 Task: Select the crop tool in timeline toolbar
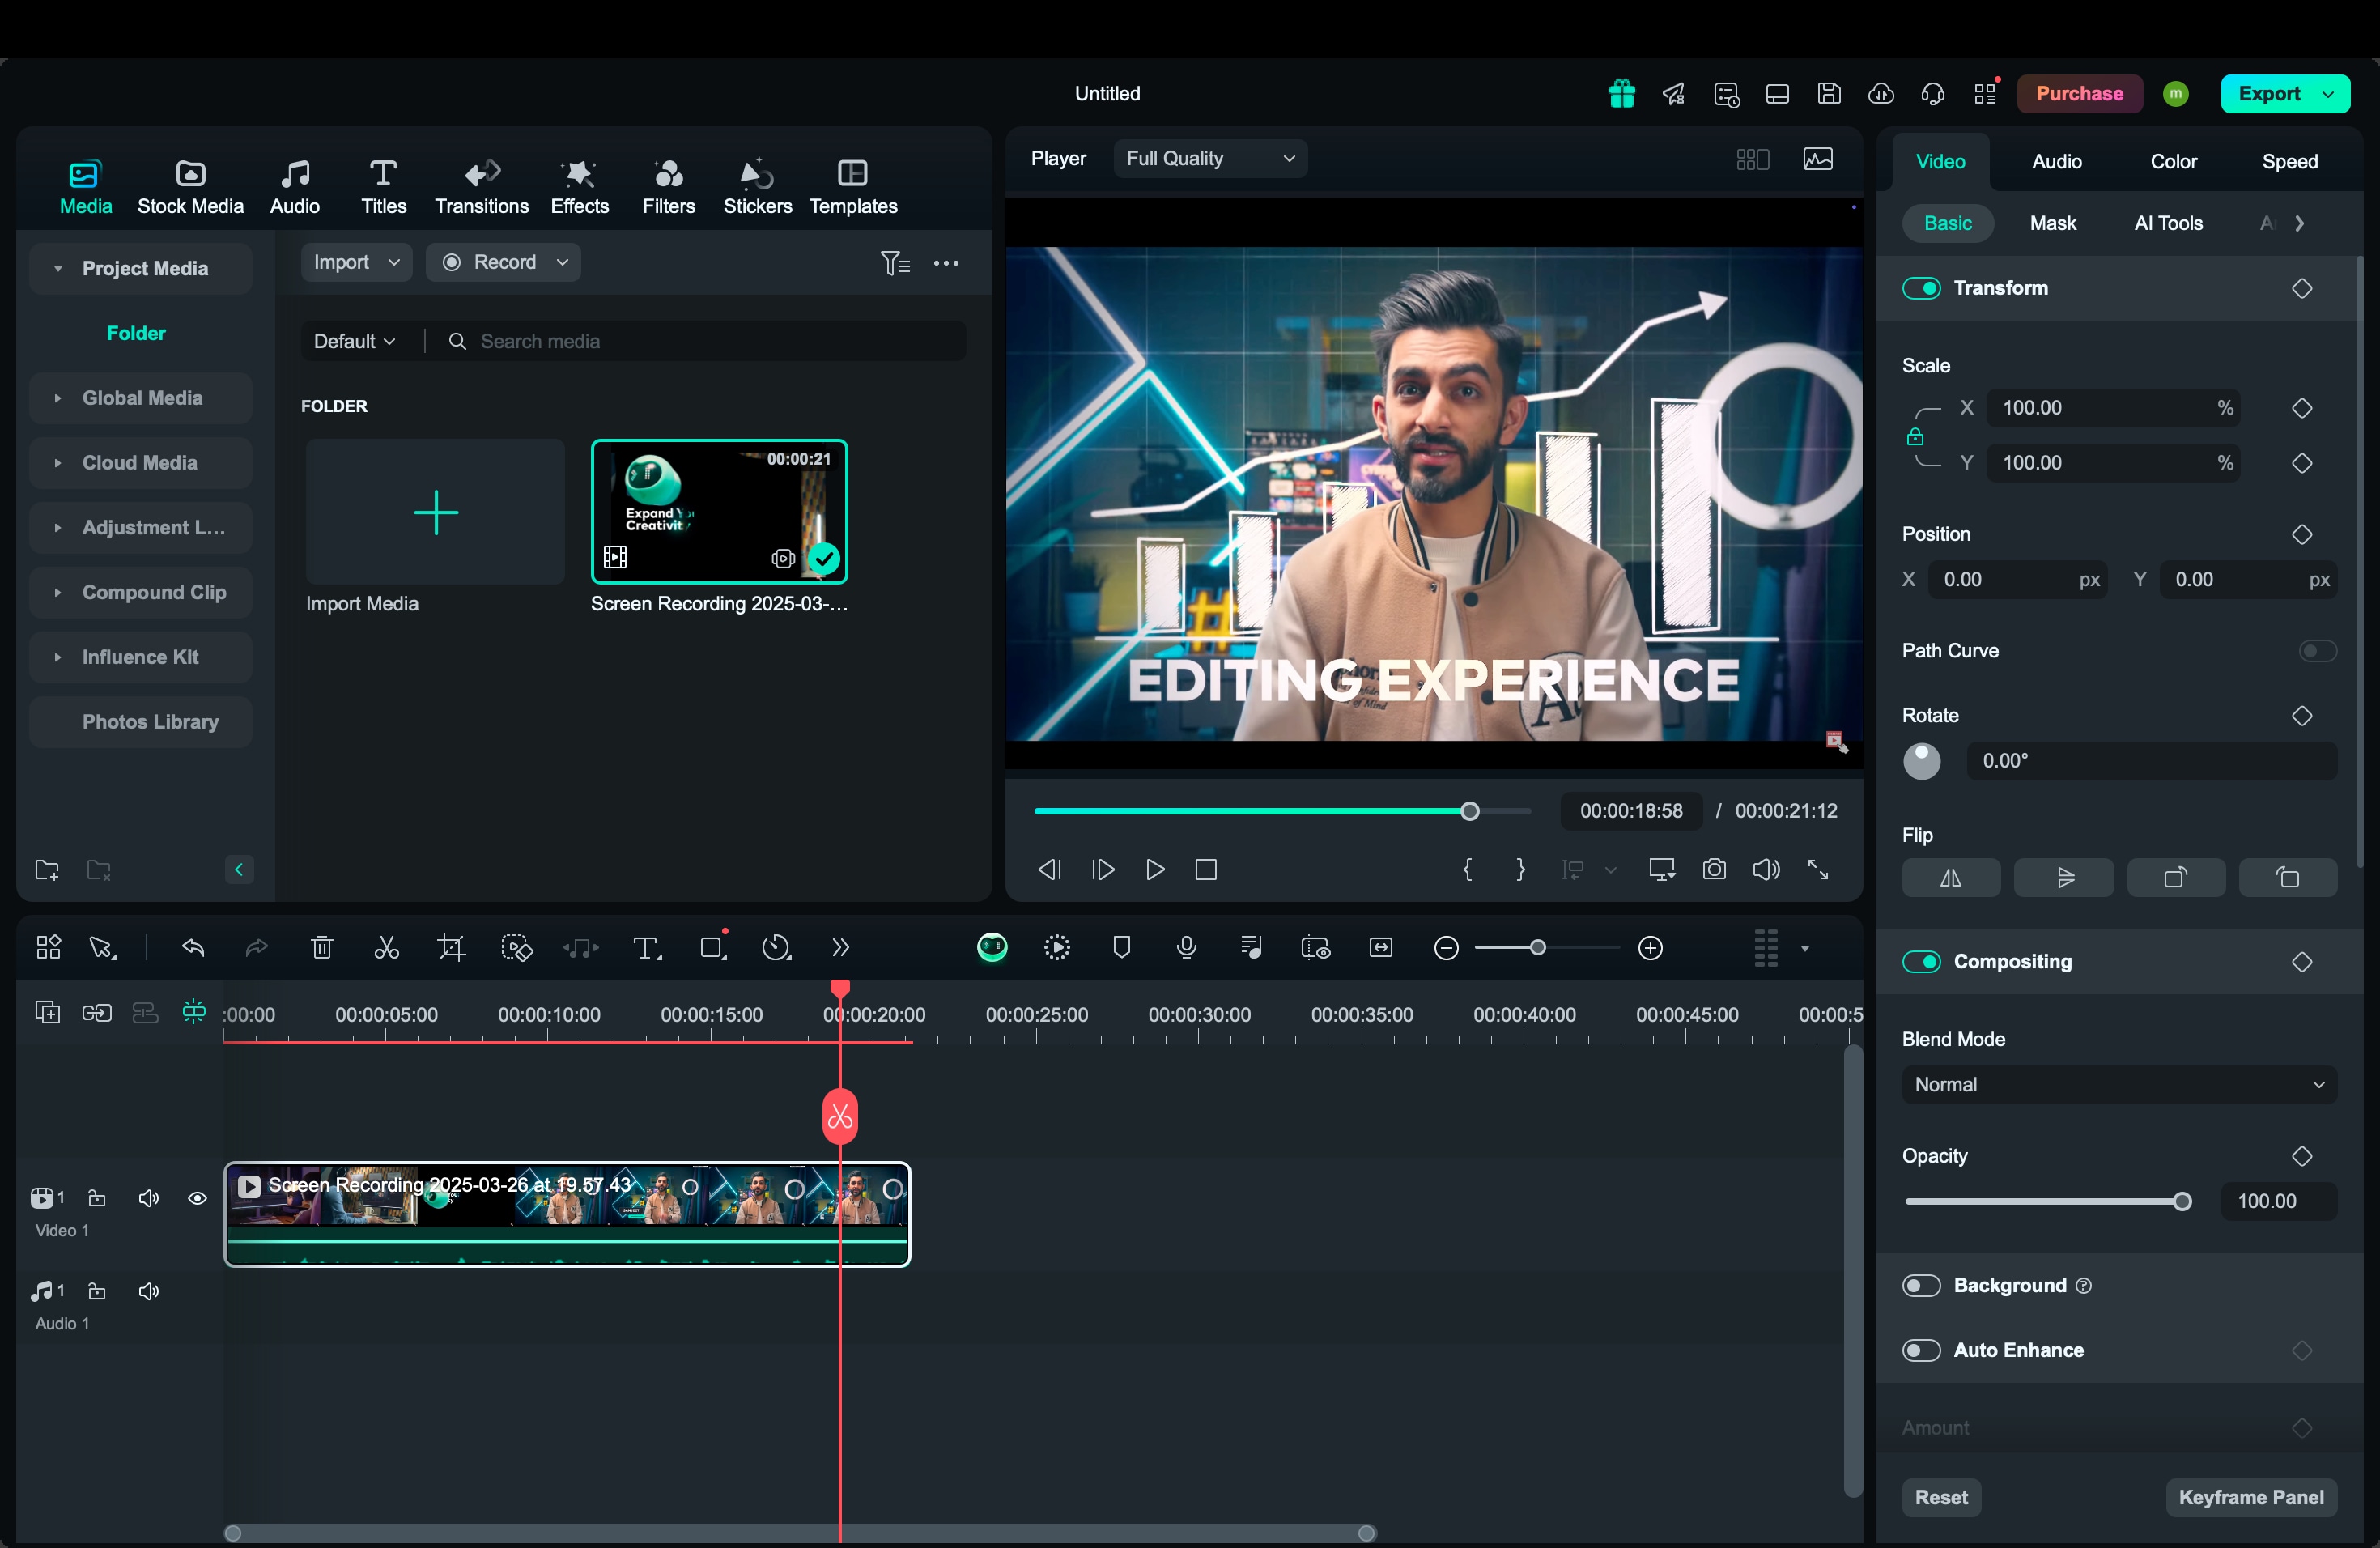(x=451, y=947)
